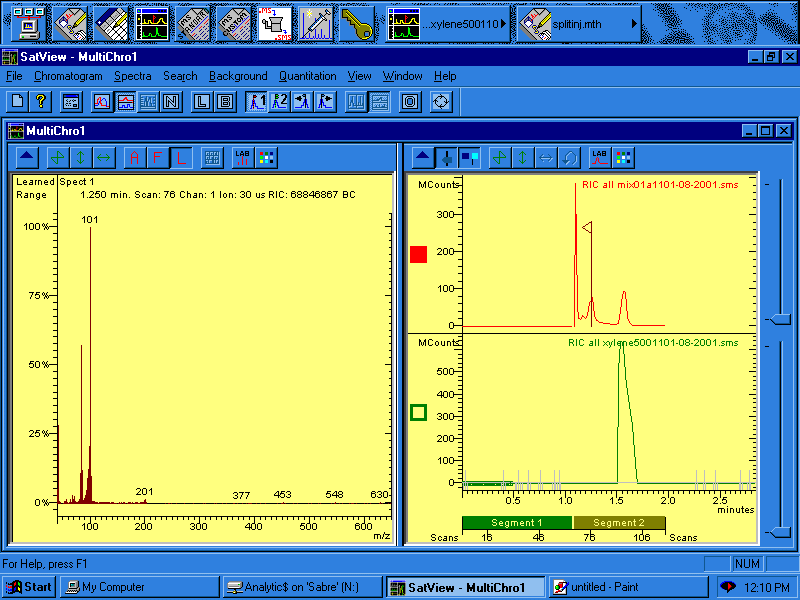Click the LAB peak icon in chromatogram toolbar
800x600 pixels.
pyautogui.click(x=599, y=158)
